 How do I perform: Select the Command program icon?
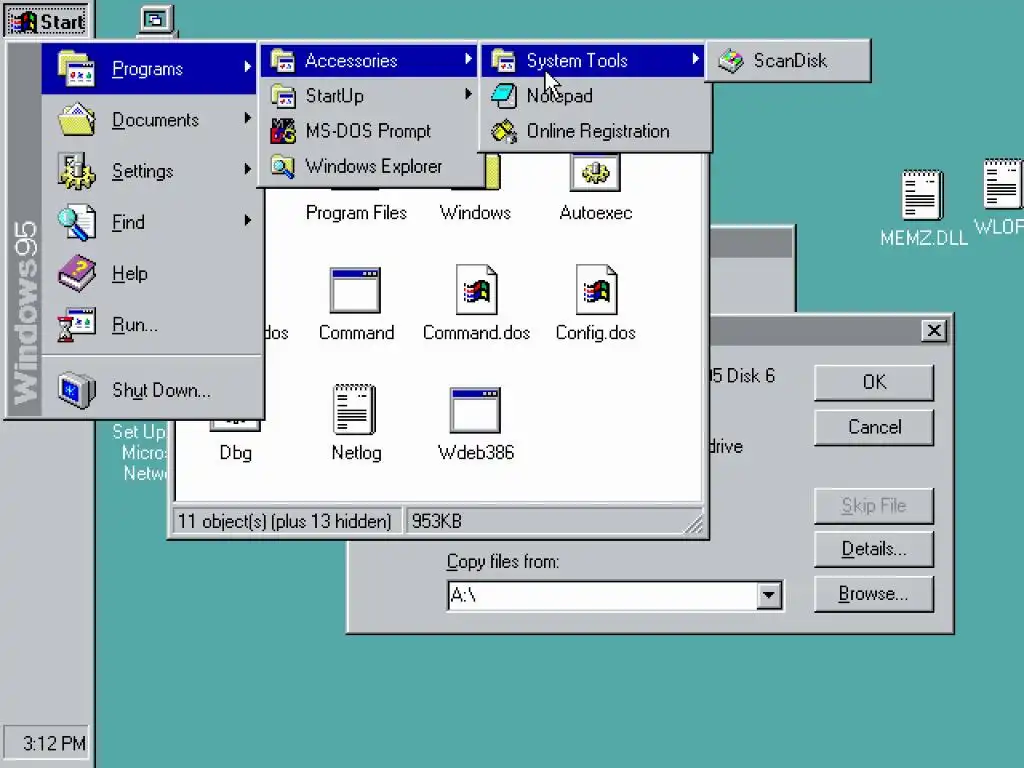(x=355, y=291)
